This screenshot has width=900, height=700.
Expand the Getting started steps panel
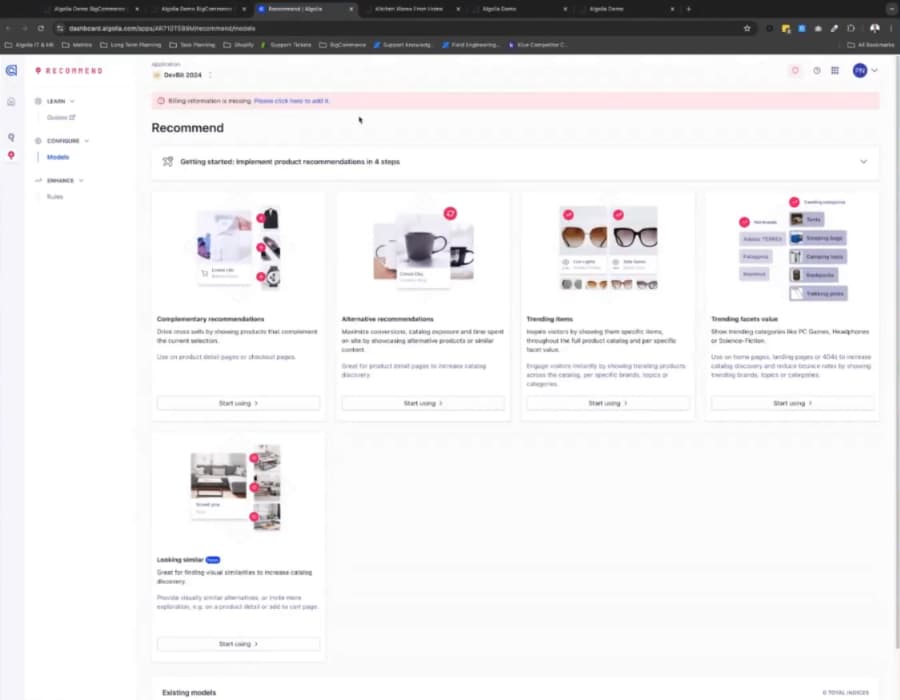[863, 162]
